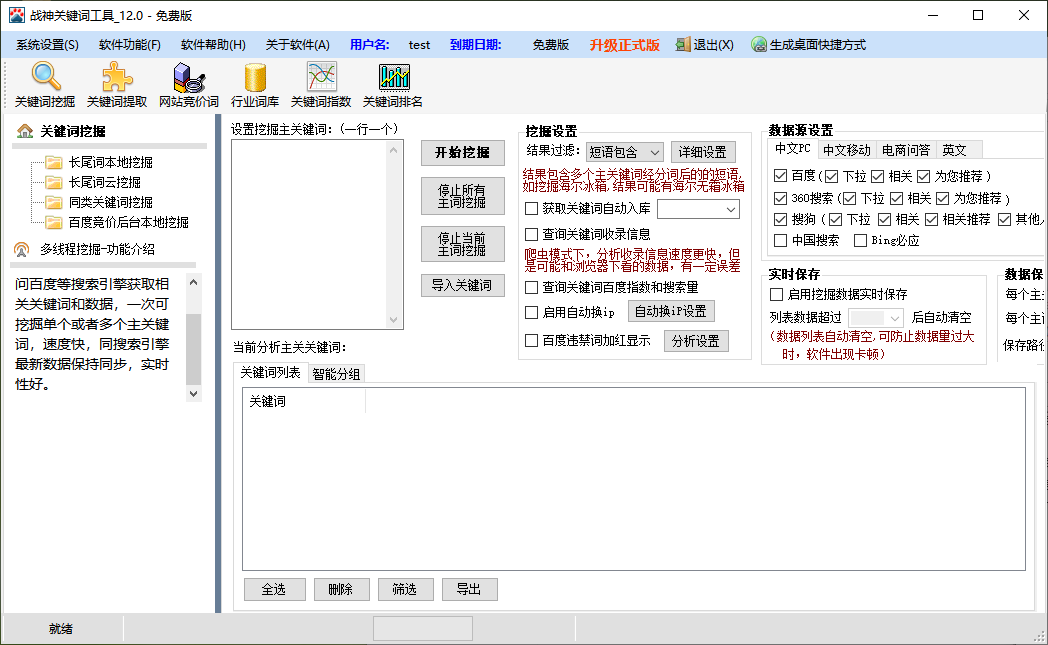Open the 行业词库 database tool
Screen dimensions: 1048x645
(255, 84)
